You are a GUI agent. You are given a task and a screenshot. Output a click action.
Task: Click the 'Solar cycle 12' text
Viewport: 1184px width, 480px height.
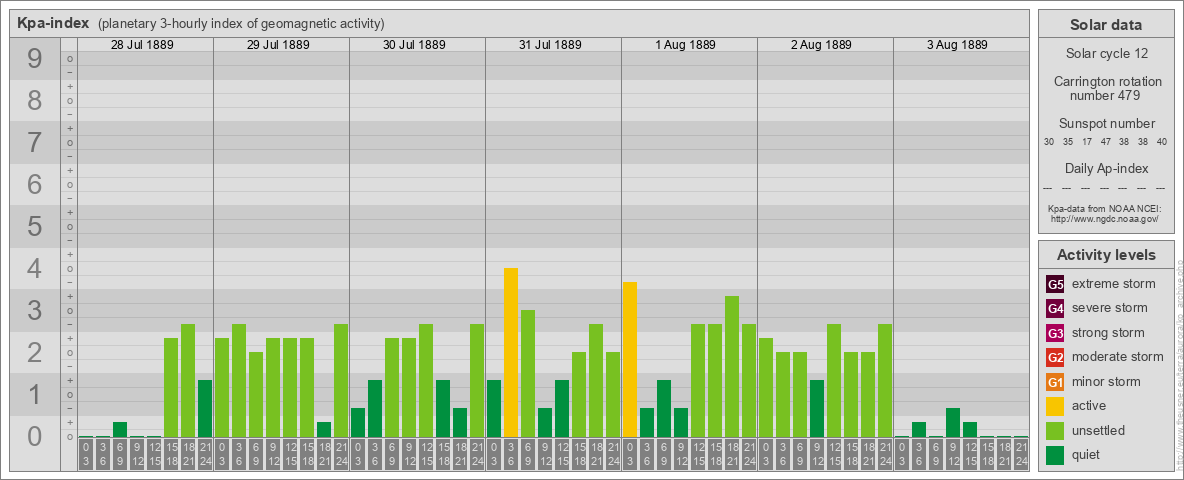(x=1107, y=54)
